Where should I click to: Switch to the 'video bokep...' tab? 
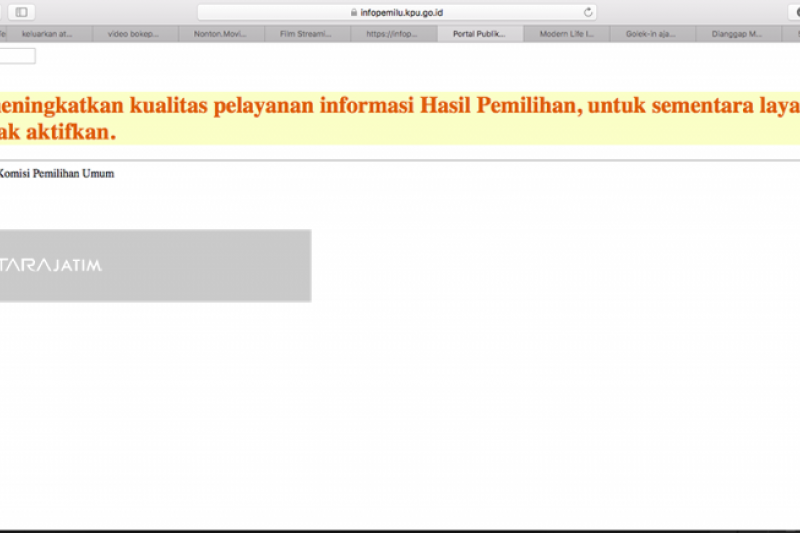point(133,34)
